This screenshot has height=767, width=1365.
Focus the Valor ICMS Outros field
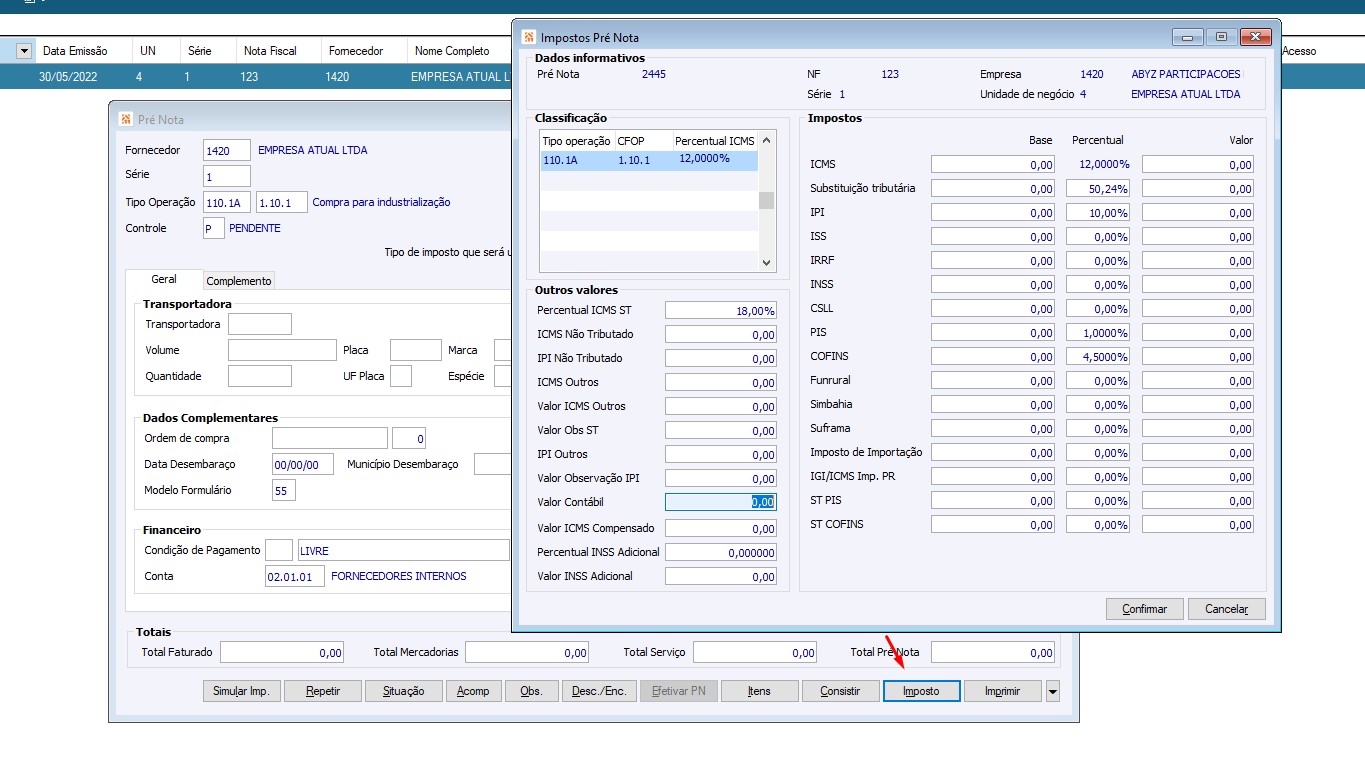pos(721,407)
